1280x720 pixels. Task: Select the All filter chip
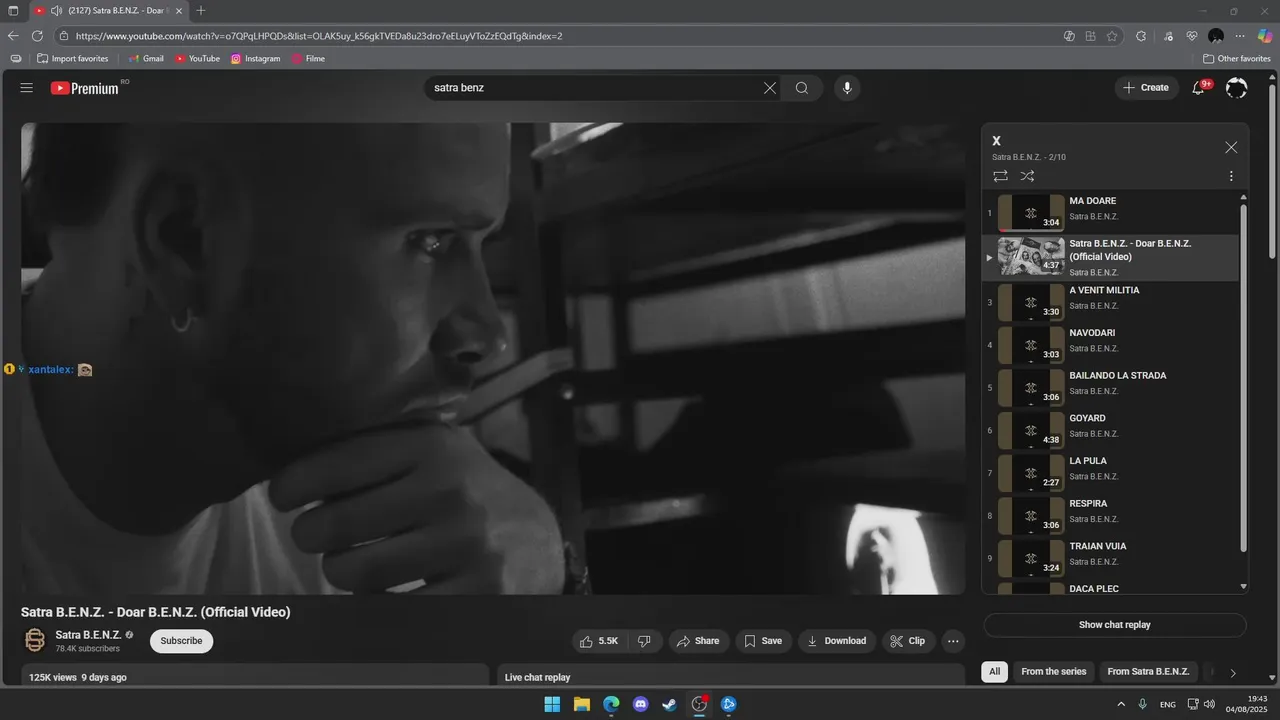pyautogui.click(x=994, y=672)
